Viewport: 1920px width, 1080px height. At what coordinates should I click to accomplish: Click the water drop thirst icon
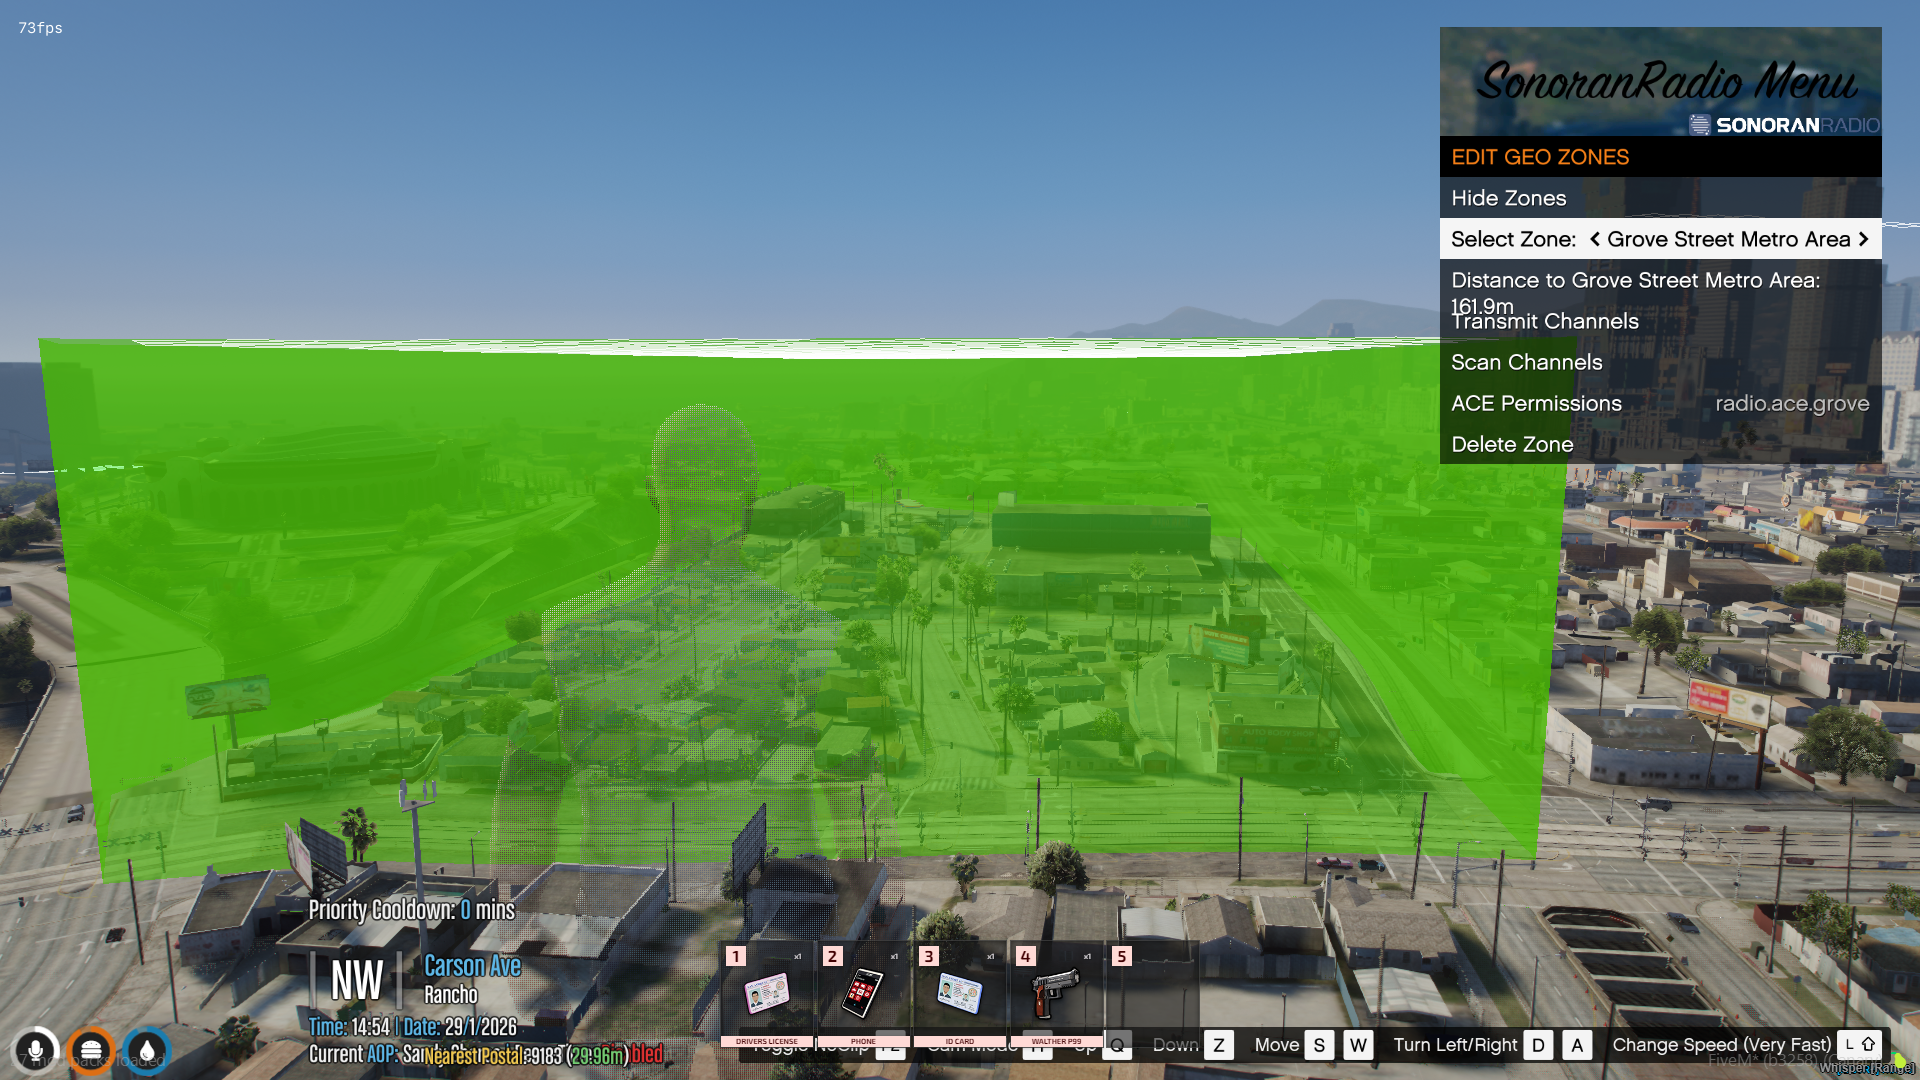[147, 1051]
